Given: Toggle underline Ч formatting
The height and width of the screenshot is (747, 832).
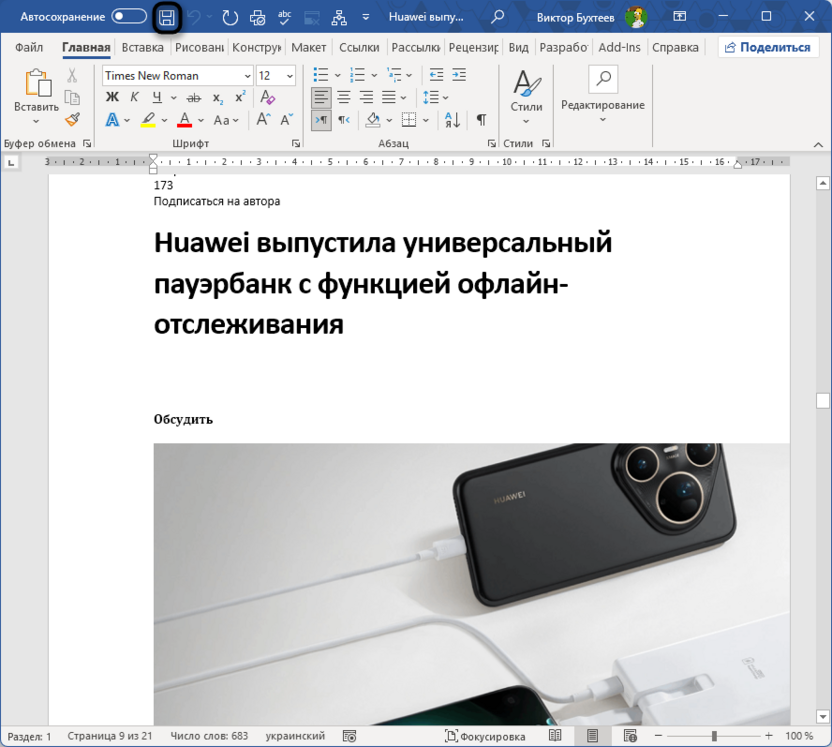Looking at the screenshot, I should pyautogui.click(x=157, y=97).
